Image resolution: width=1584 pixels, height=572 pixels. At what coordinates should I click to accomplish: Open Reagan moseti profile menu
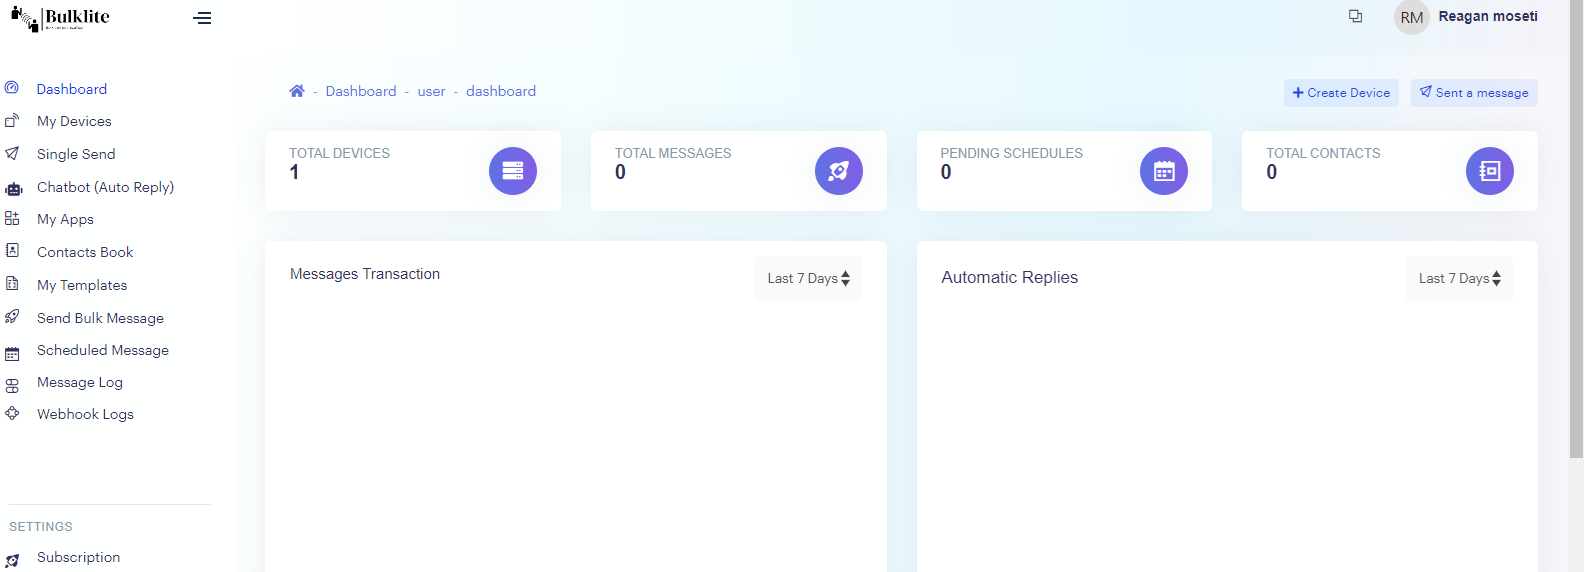pos(1488,16)
